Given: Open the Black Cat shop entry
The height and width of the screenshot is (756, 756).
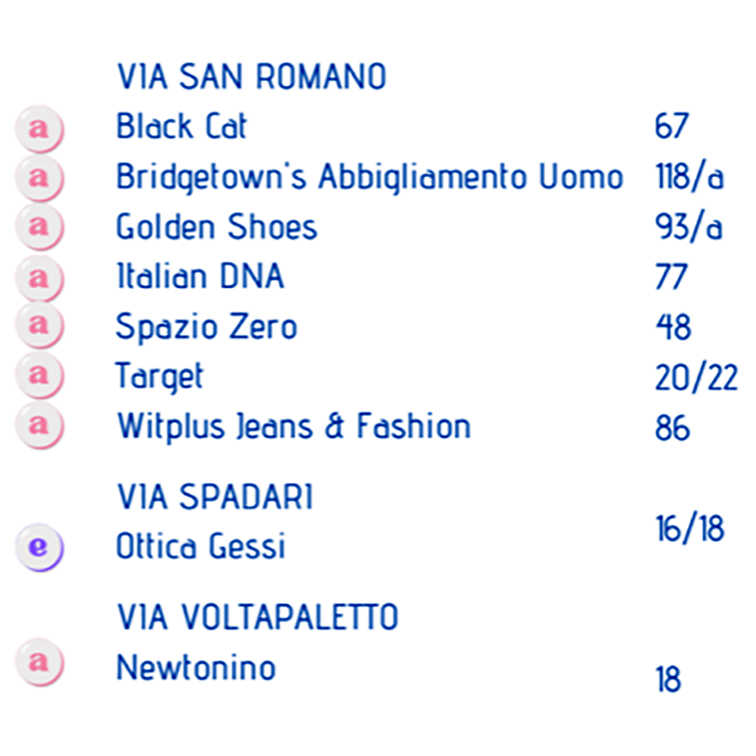Looking at the screenshot, I should (182, 126).
